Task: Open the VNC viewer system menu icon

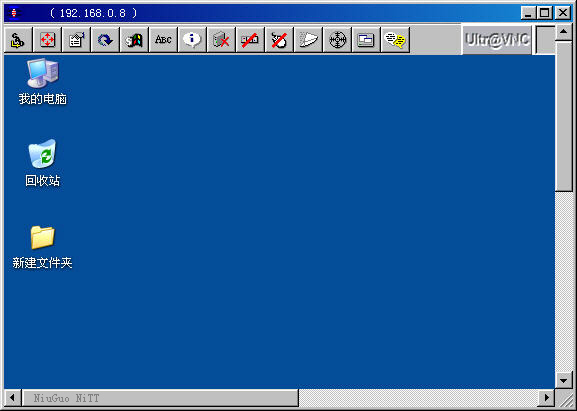Action: coord(14,14)
